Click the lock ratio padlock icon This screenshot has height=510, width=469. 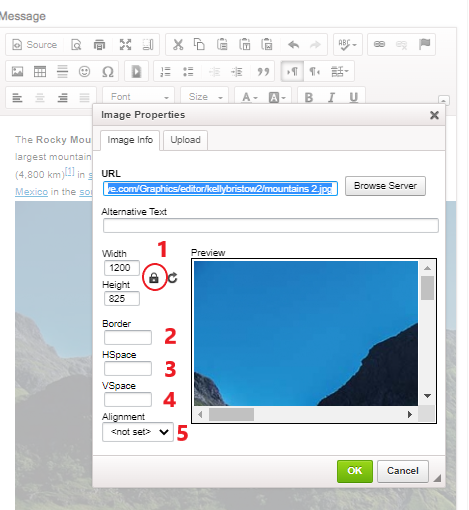pyautogui.click(x=154, y=277)
